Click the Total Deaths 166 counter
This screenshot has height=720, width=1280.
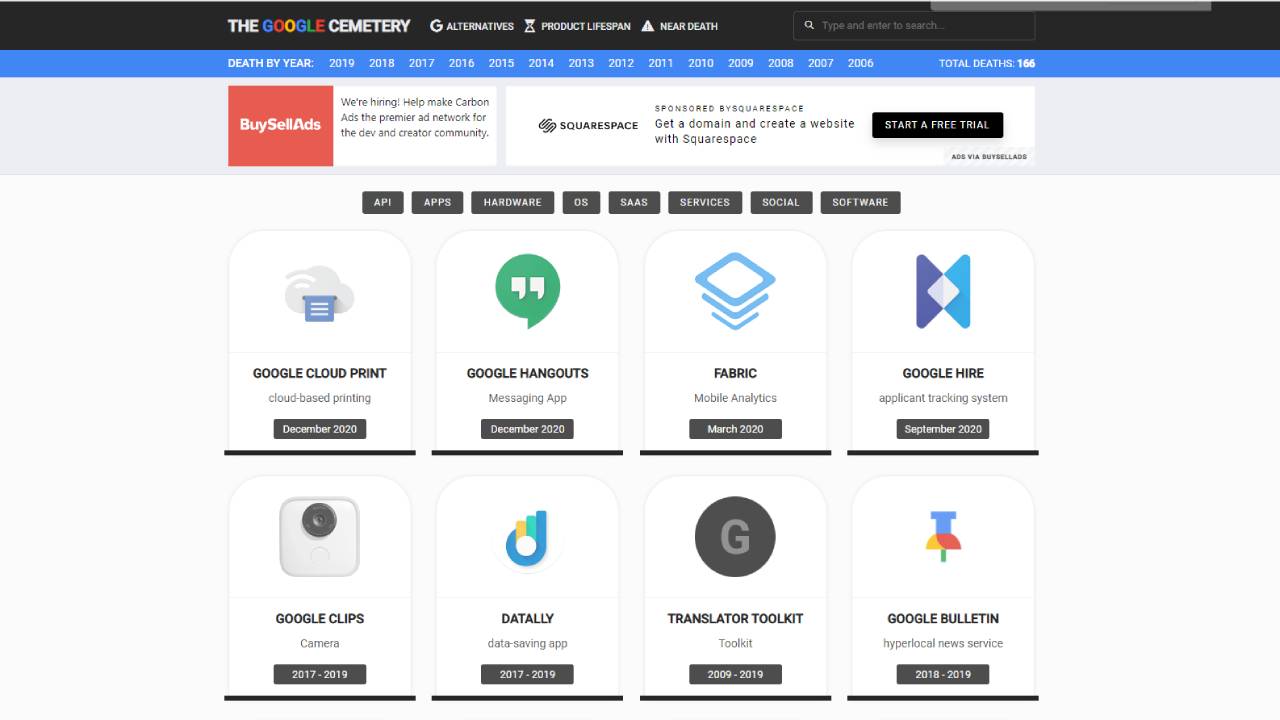point(987,63)
